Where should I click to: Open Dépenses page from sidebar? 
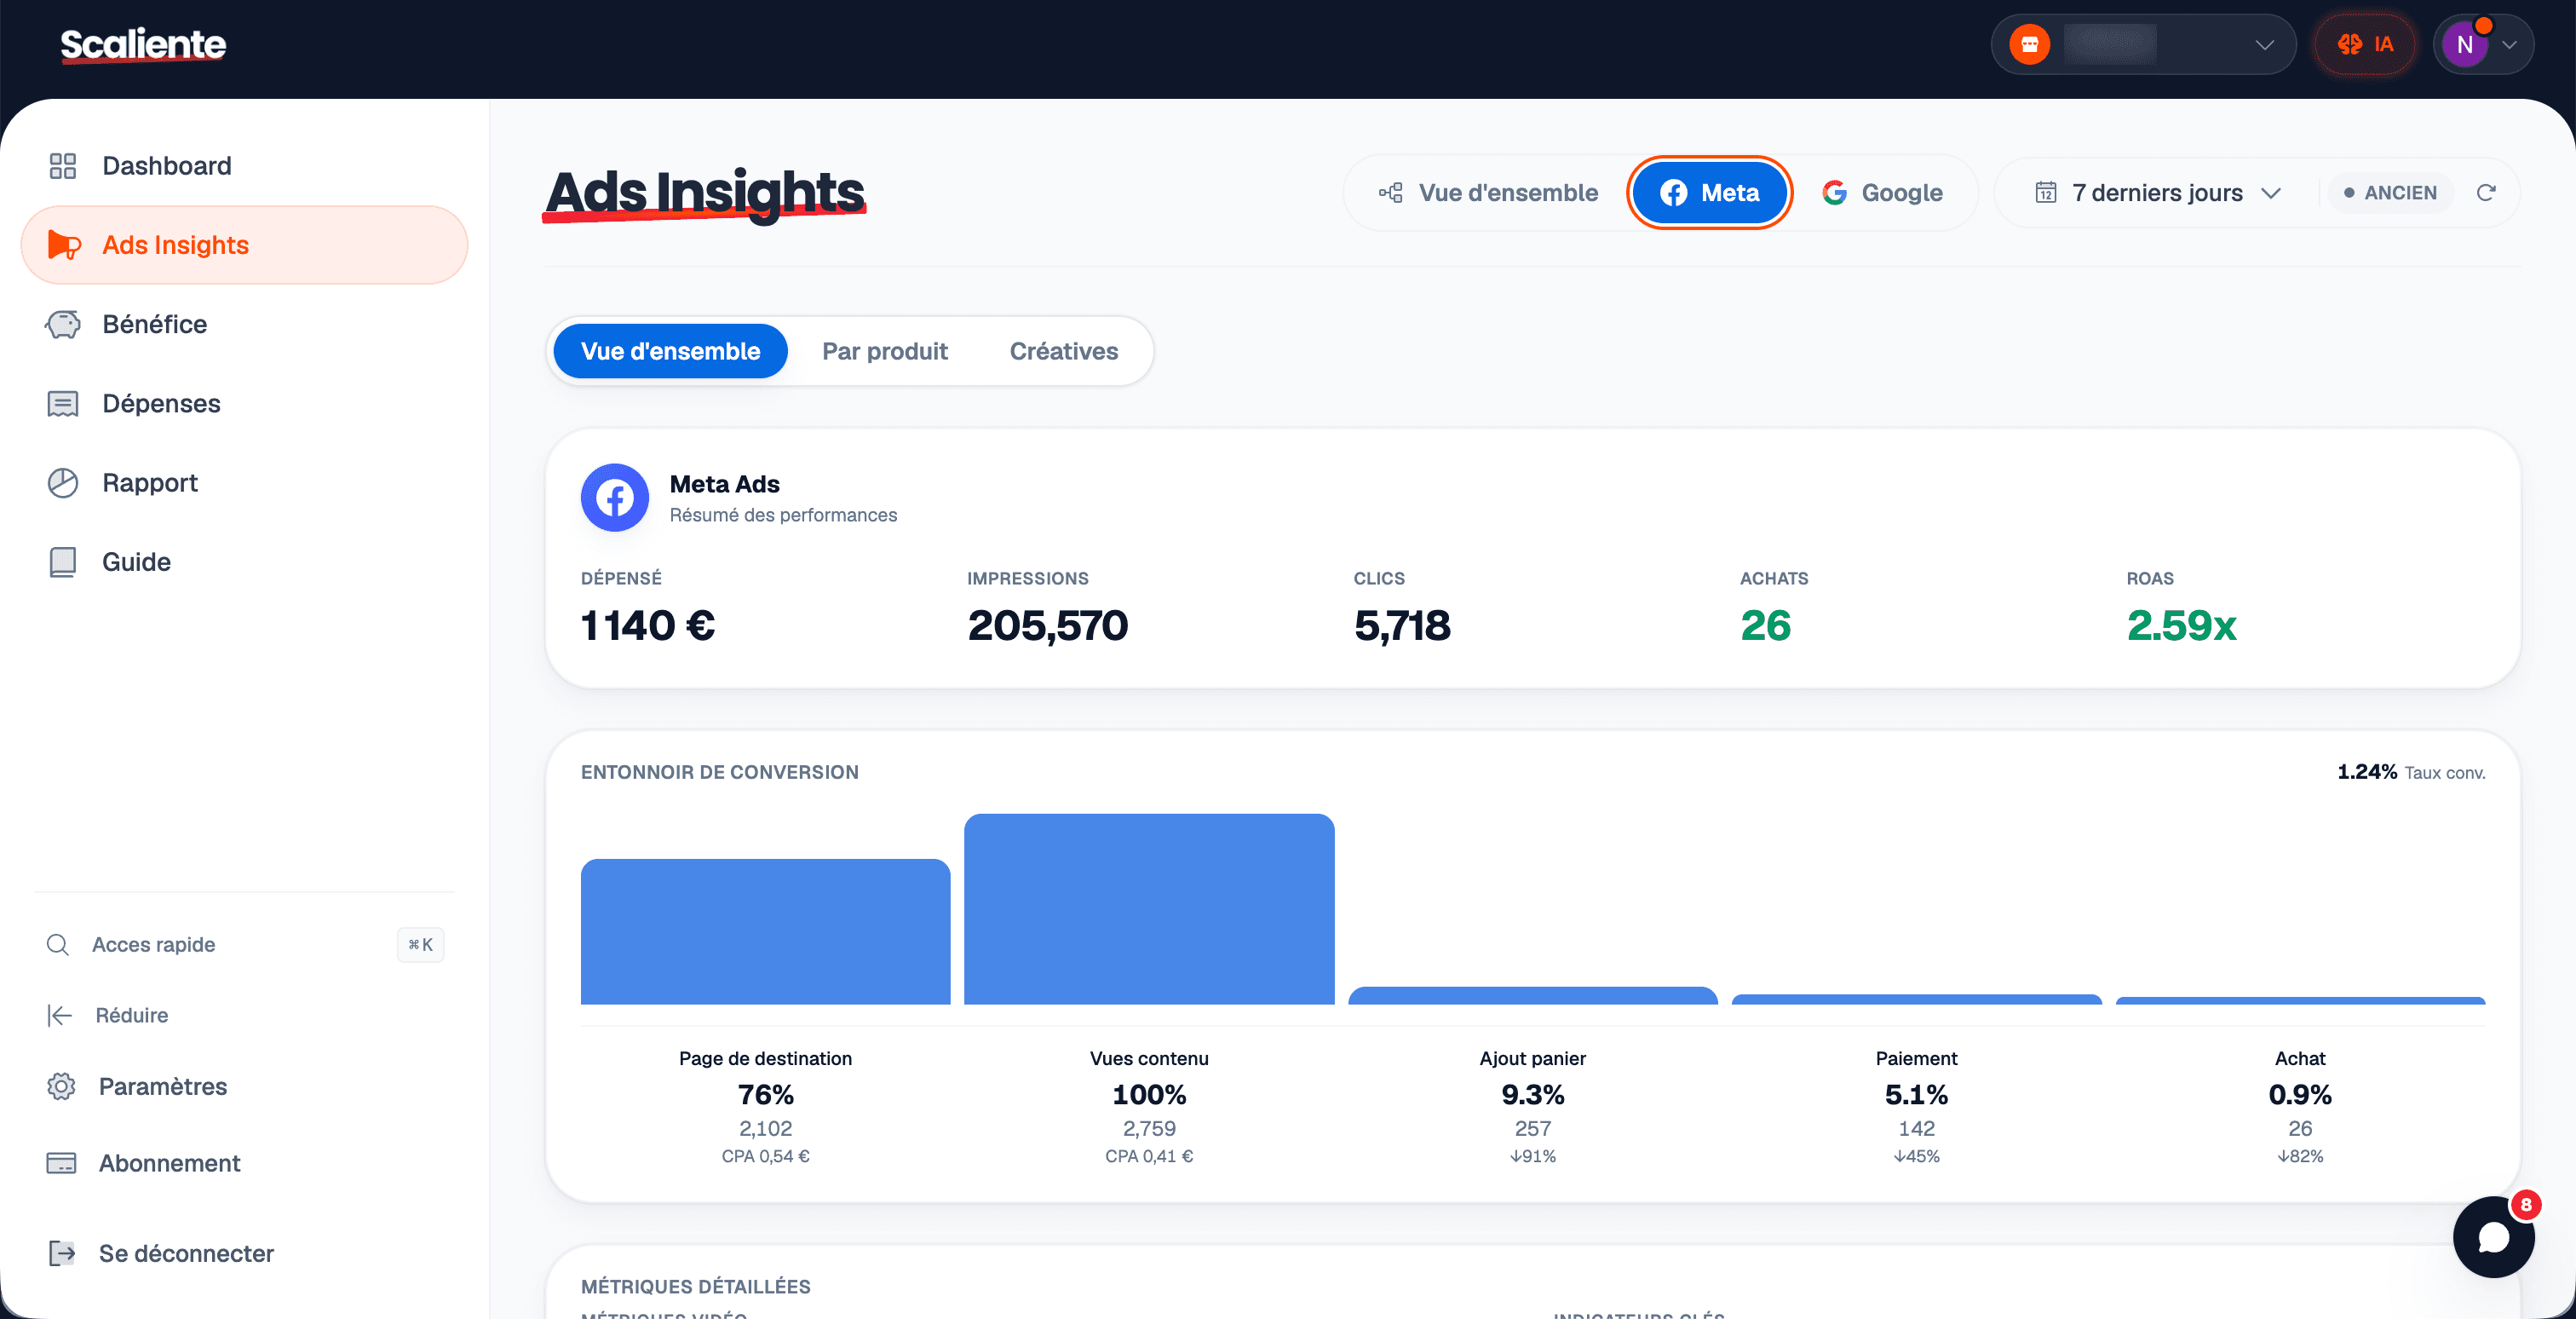tap(244, 403)
